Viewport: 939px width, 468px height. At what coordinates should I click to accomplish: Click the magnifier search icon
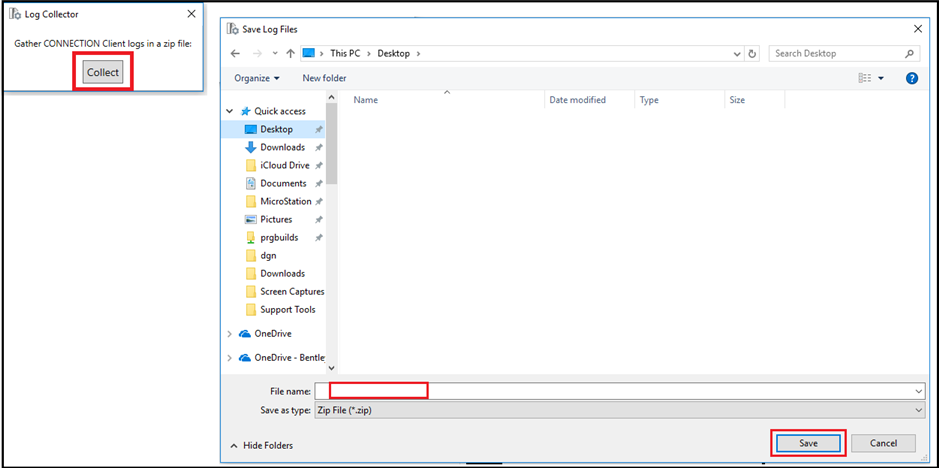tap(909, 53)
